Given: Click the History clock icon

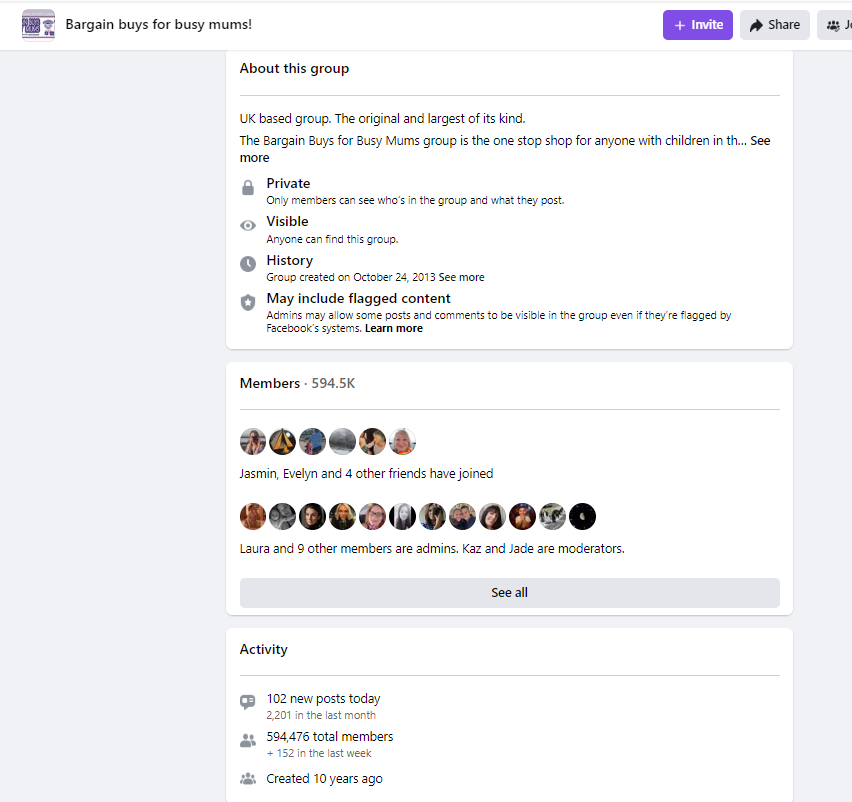Looking at the screenshot, I should (248, 264).
